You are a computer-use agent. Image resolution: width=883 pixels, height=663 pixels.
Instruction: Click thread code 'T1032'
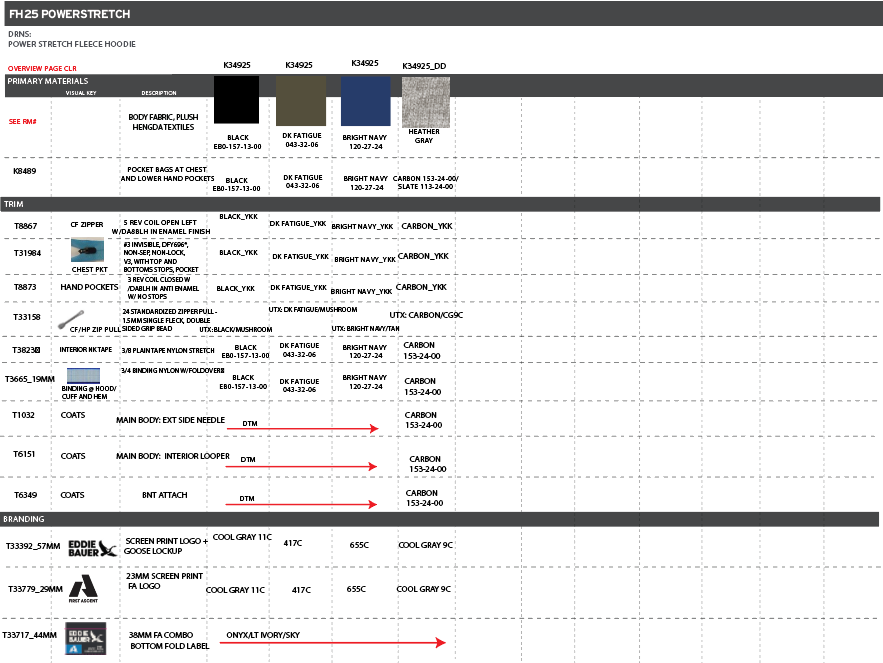click(x=24, y=415)
